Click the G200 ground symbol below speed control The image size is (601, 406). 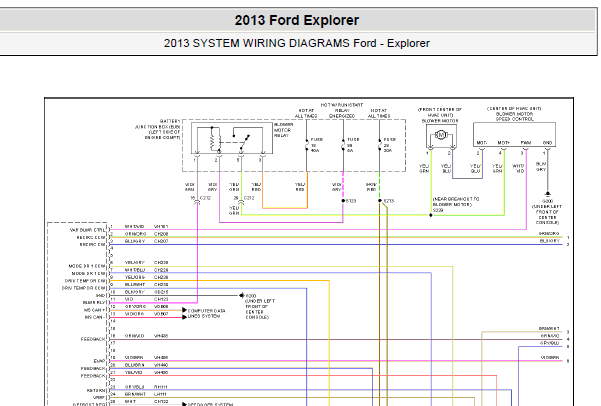pyautogui.click(x=548, y=194)
